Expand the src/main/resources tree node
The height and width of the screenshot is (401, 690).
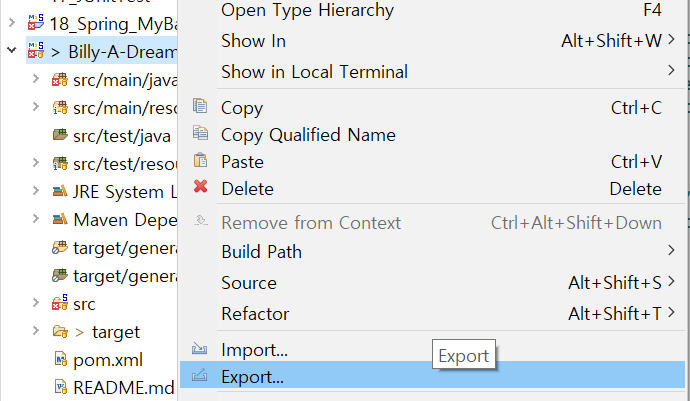pyautogui.click(x=36, y=107)
